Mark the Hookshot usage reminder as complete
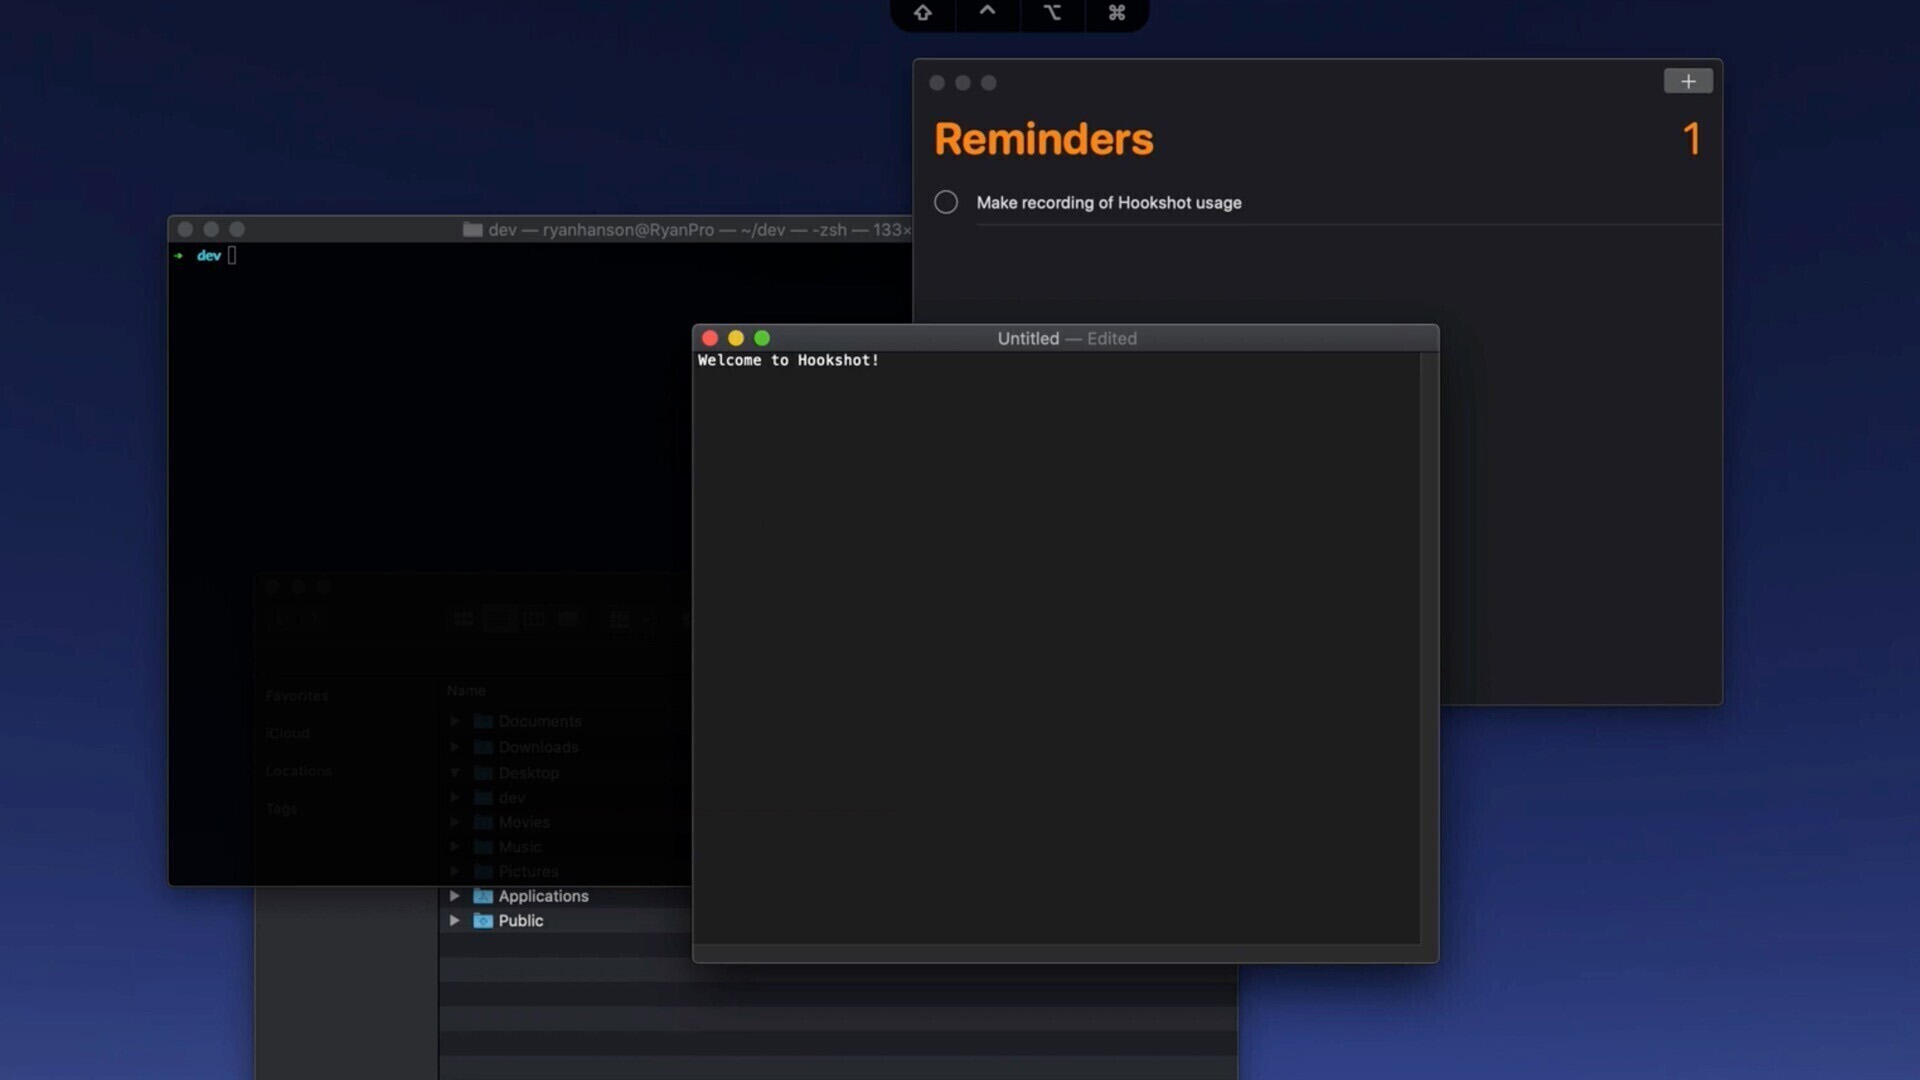Image resolution: width=1920 pixels, height=1080 pixels. (x=946, y=202)
